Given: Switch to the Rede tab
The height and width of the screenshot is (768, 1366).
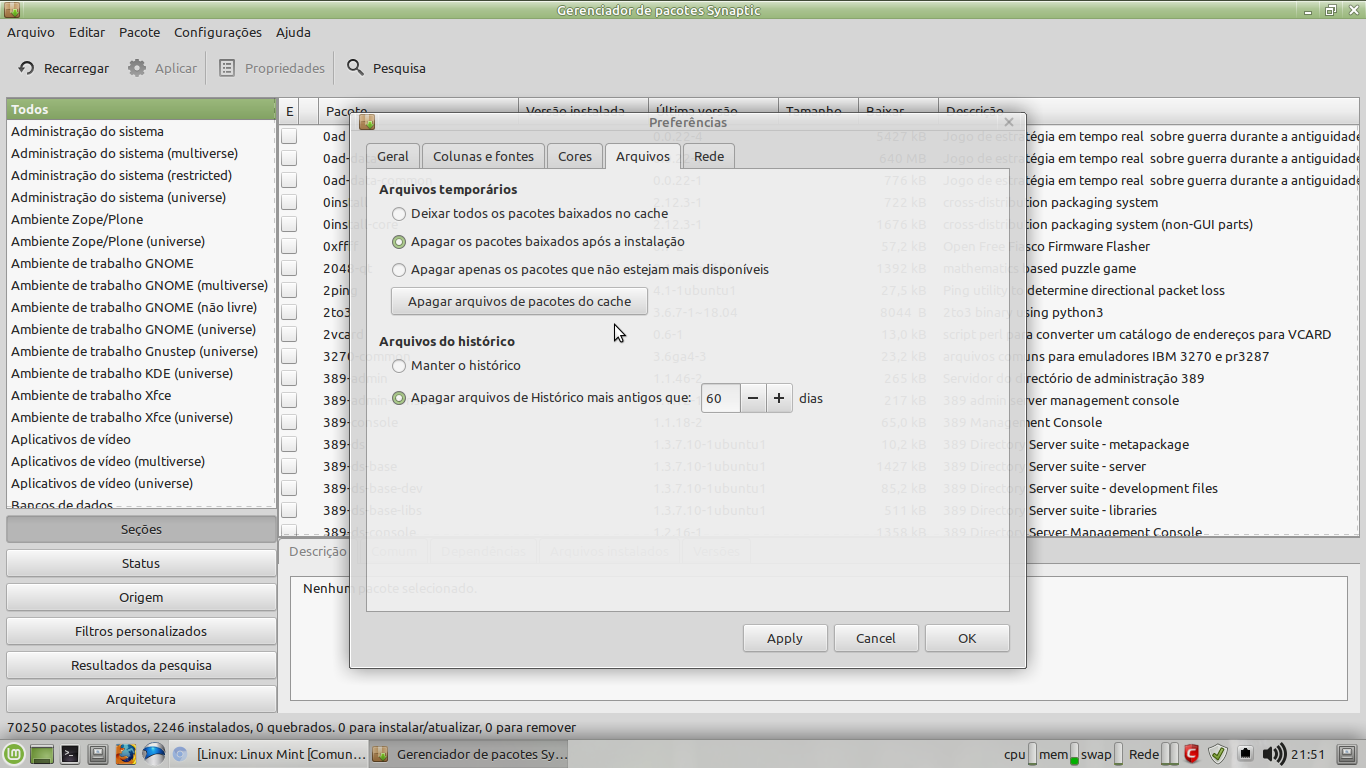Looking at the screenshot, I should 709,156.
